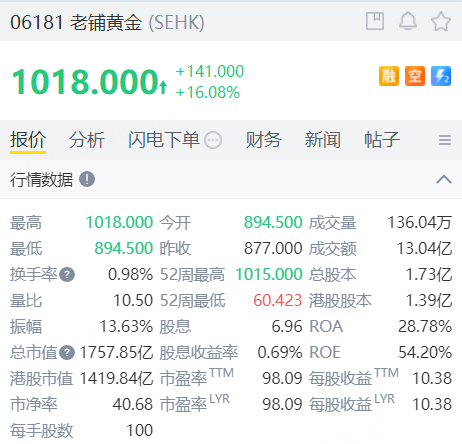This screenshot has width=462, height=444.
Task: Click the 股息收益率 label
Action: click(x=199, y=353)
